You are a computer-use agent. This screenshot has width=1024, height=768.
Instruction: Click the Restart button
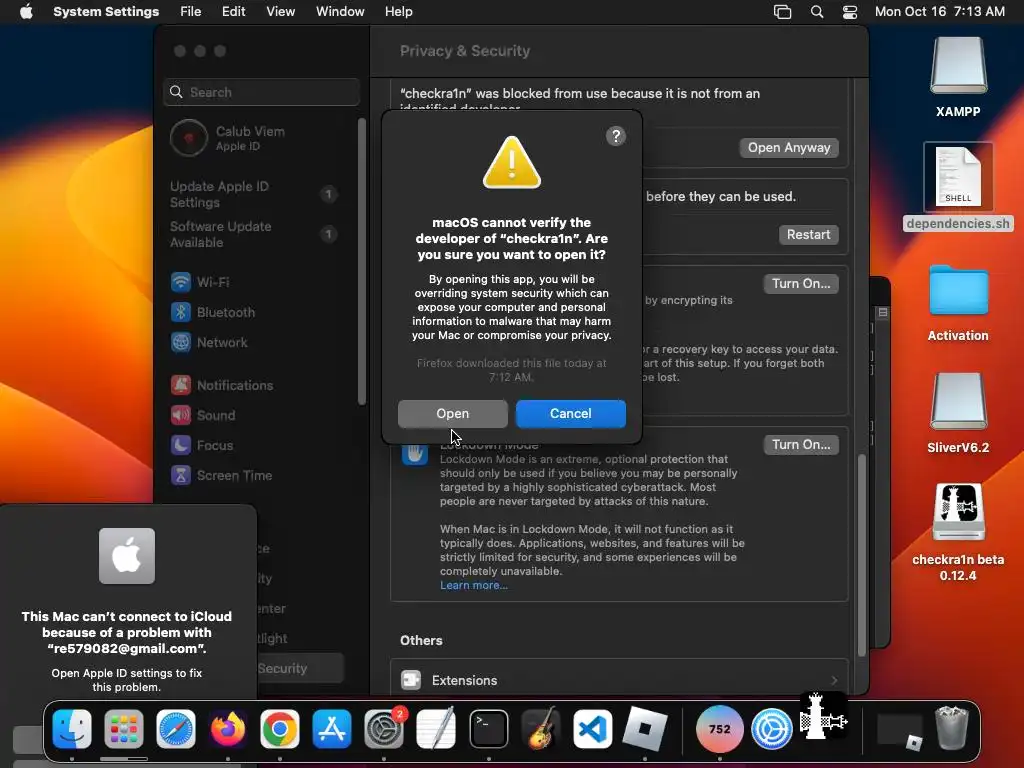coord(808,234)
